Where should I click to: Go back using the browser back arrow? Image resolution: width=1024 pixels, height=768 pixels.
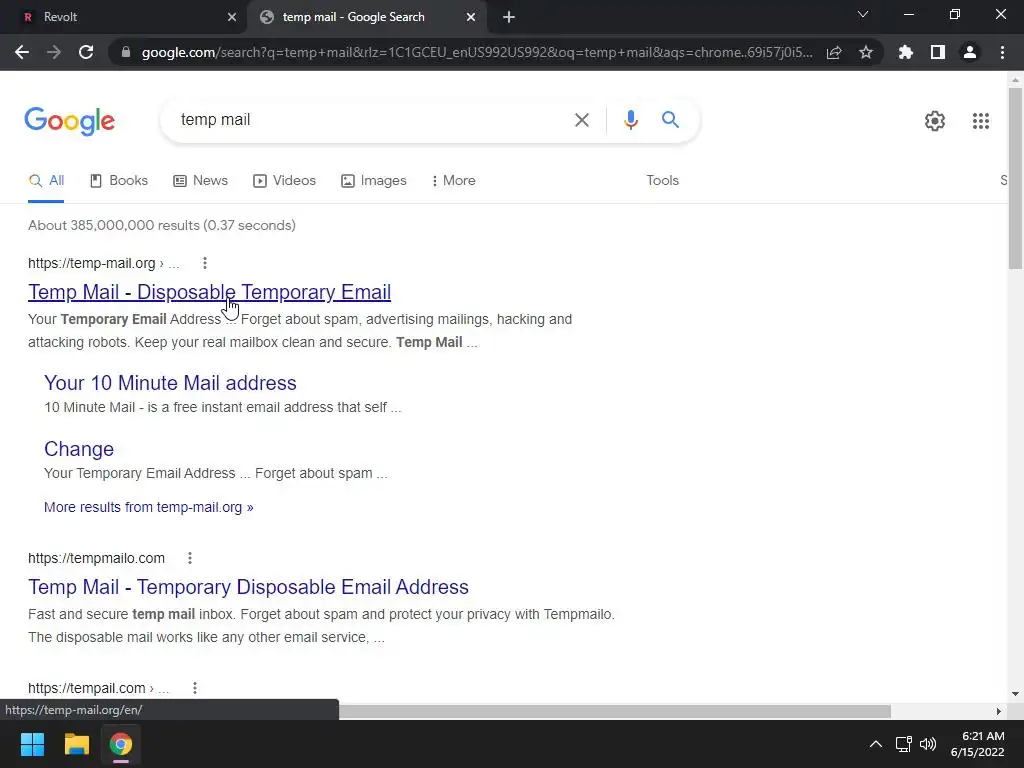coord(22,52)
